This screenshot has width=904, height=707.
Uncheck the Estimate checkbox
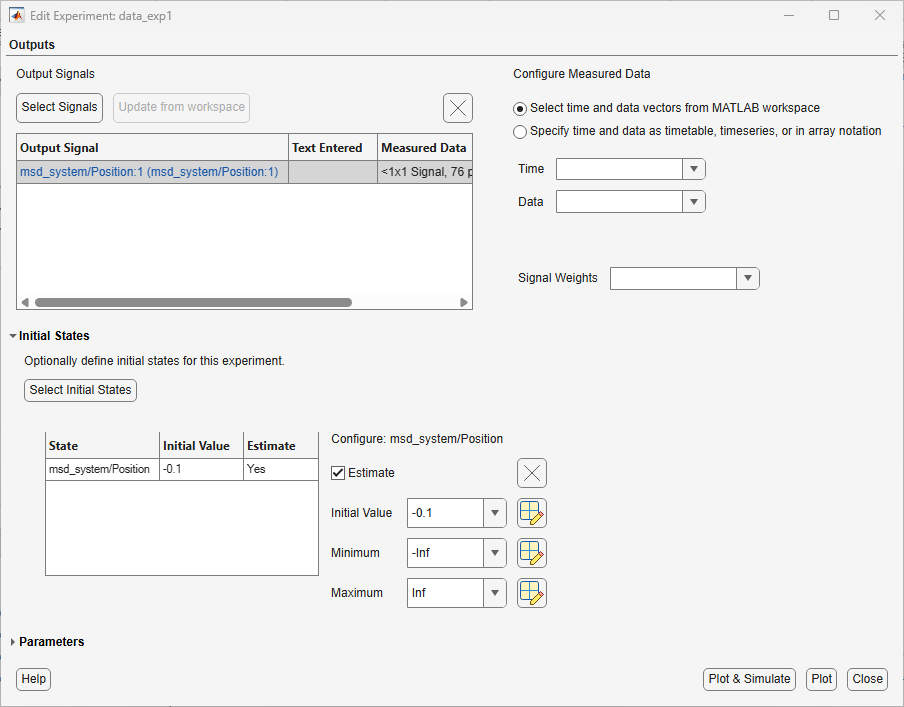pyautogui.click(x=338, y=473)
